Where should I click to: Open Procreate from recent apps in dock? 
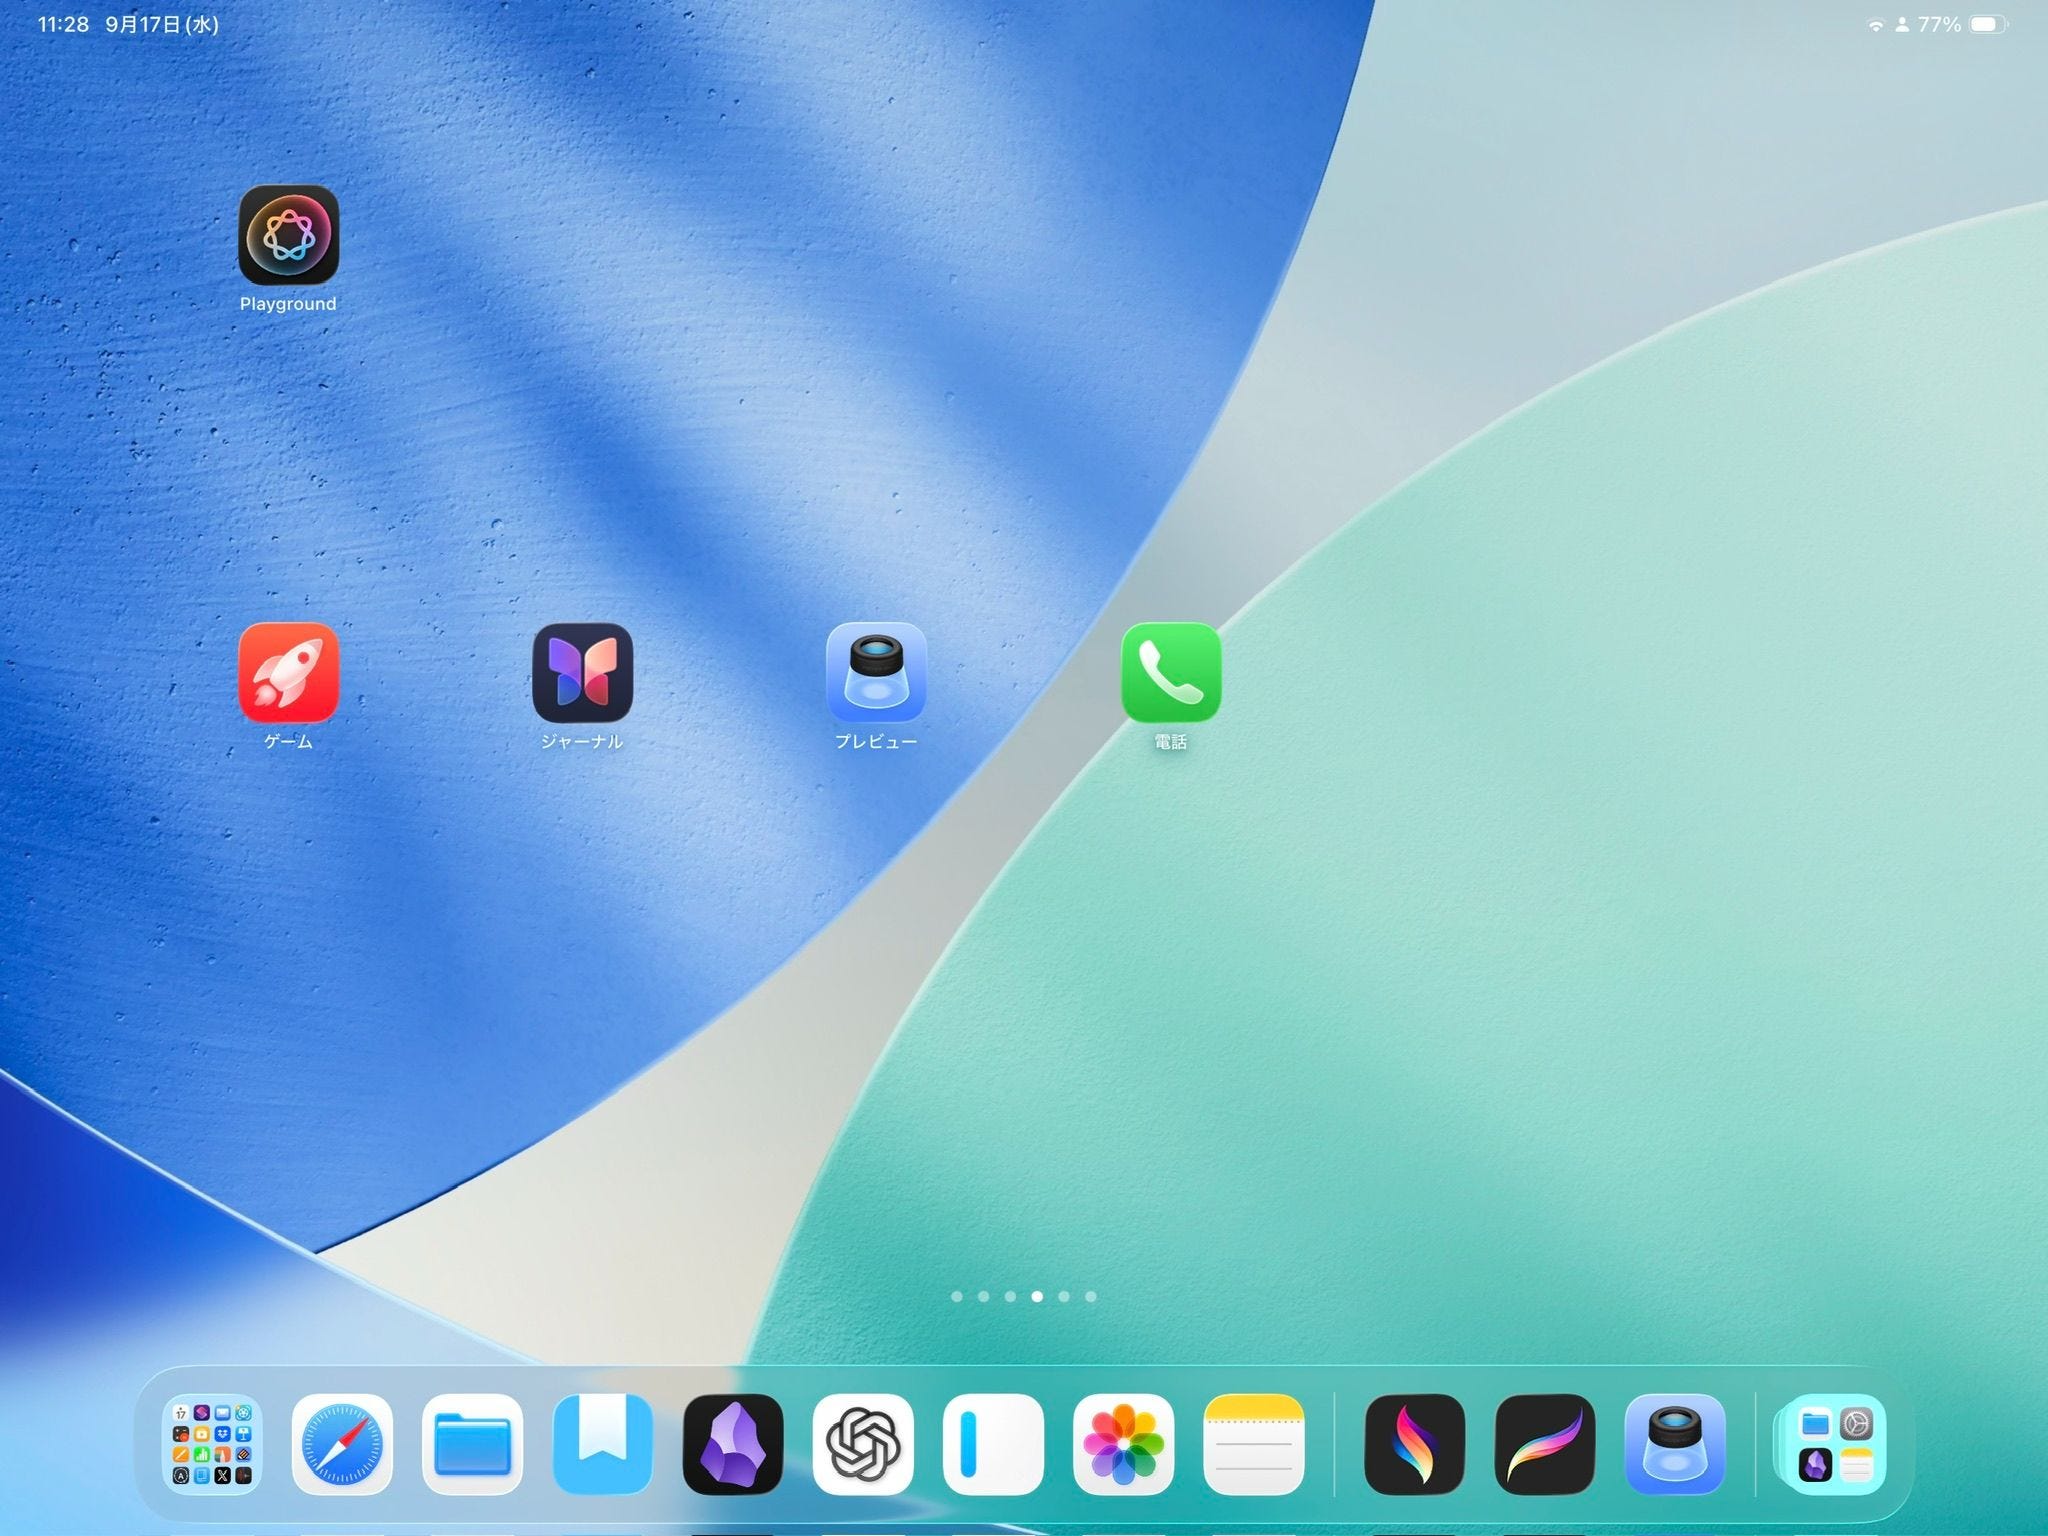click(x=1545, y=1444)
